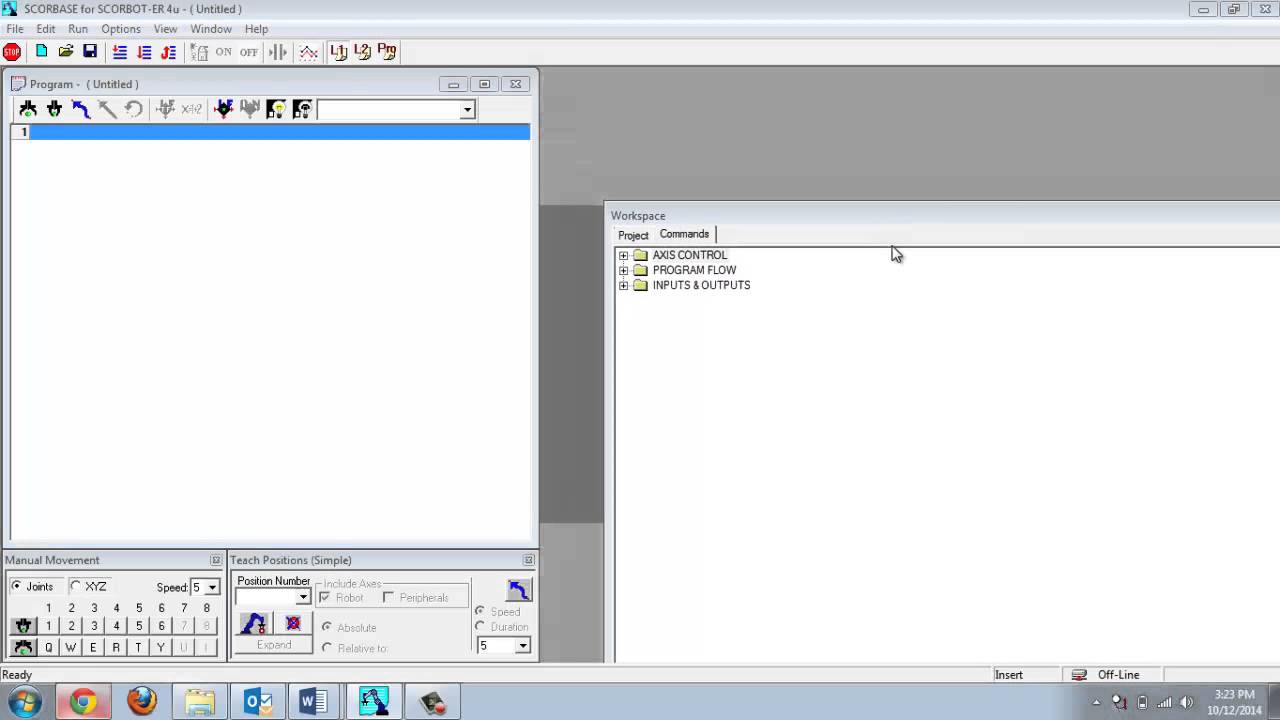Select the Relative to radio button
The height and width of the screenshot is (720, 1280).
tap(327, 648)
